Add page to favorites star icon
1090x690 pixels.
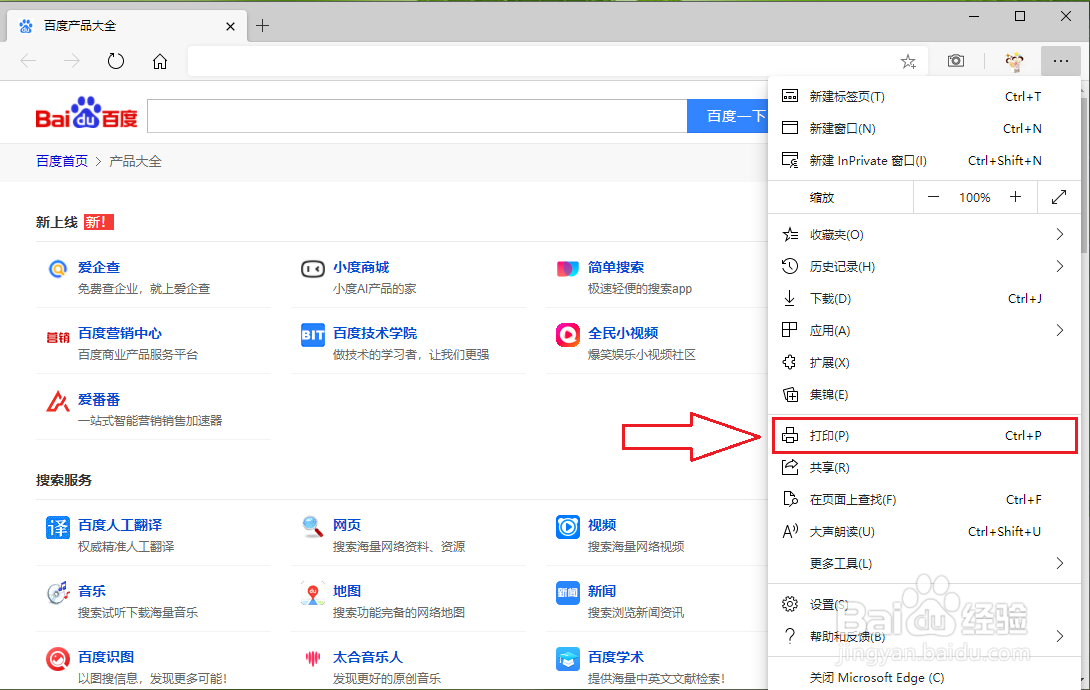click(x=908, y=61)
